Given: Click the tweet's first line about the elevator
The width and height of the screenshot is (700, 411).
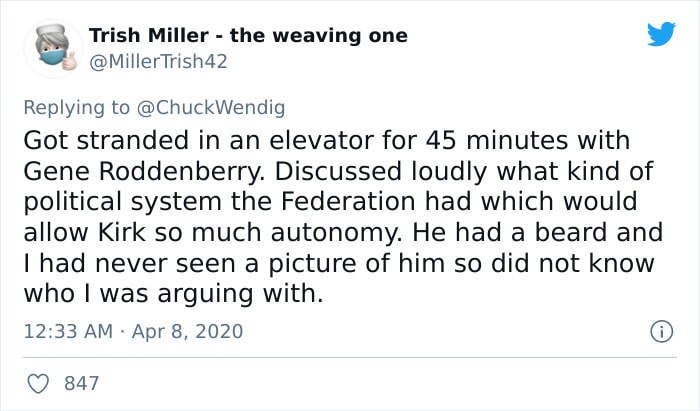Looking at the screenshot, I should click(326, 141).
